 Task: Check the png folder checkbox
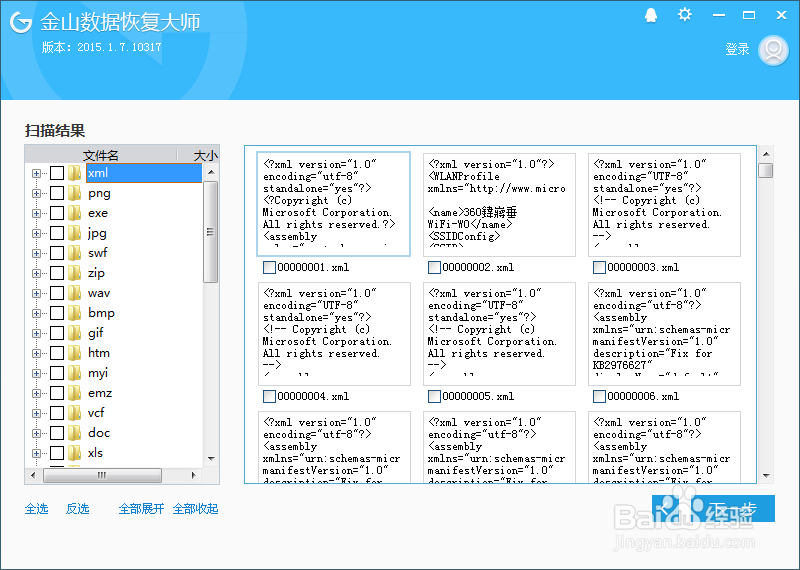coord(57,193)
